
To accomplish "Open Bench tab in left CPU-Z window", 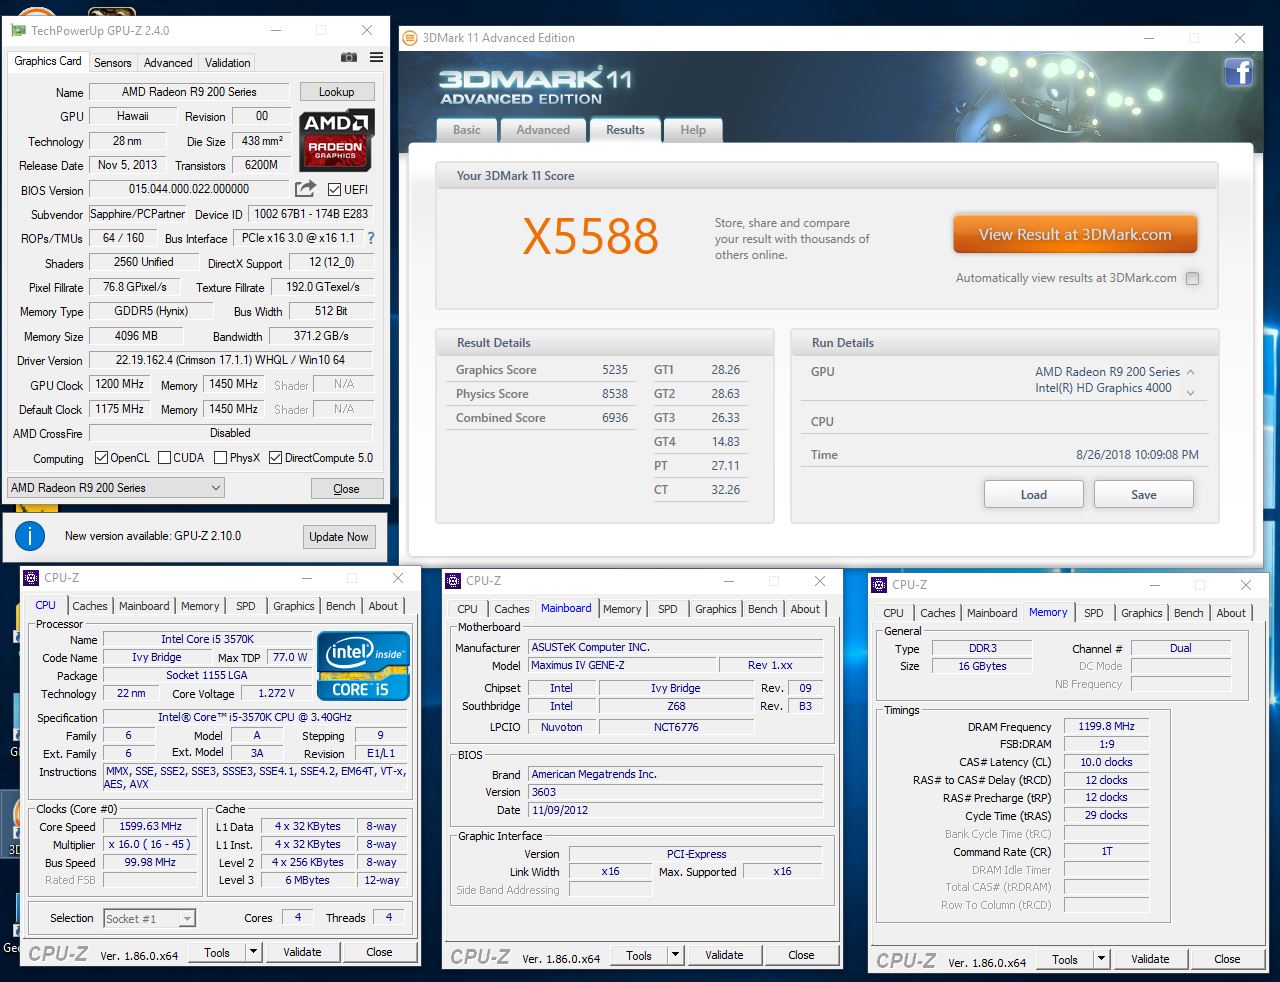I will [340, 606].
